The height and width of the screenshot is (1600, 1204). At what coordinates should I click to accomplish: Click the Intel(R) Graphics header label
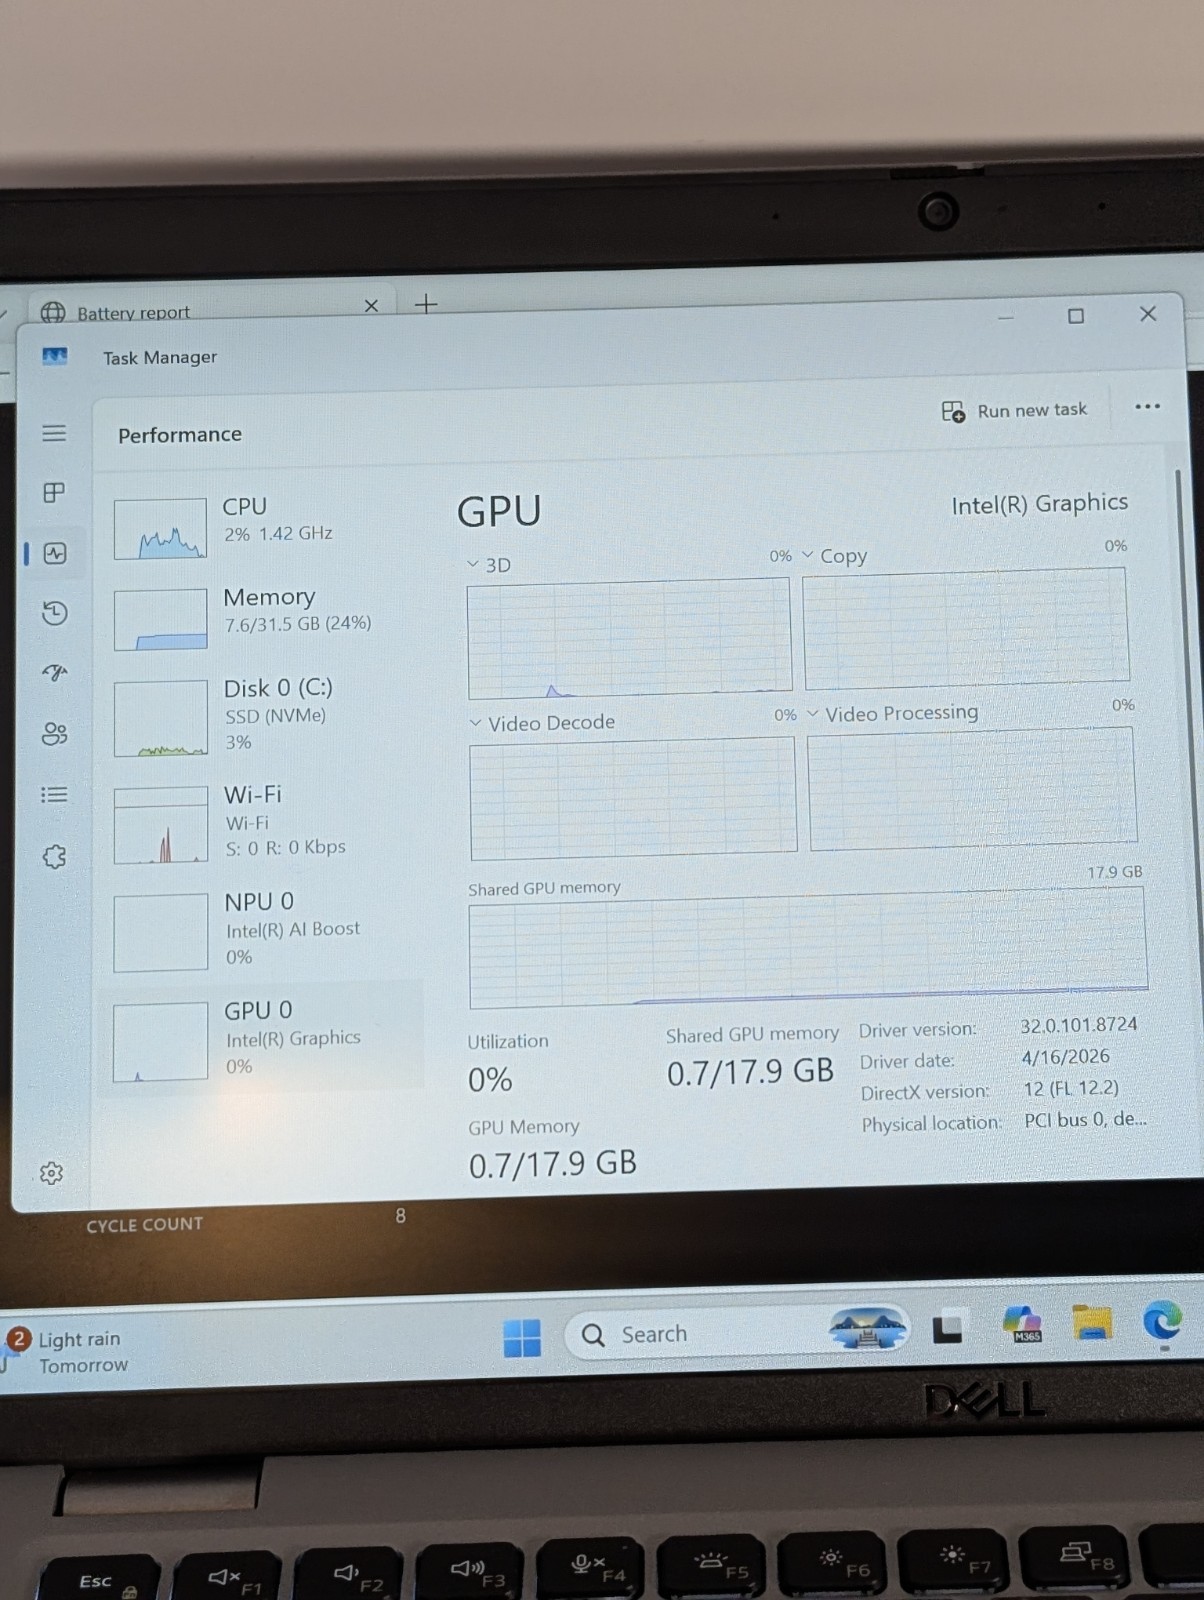1039,504
